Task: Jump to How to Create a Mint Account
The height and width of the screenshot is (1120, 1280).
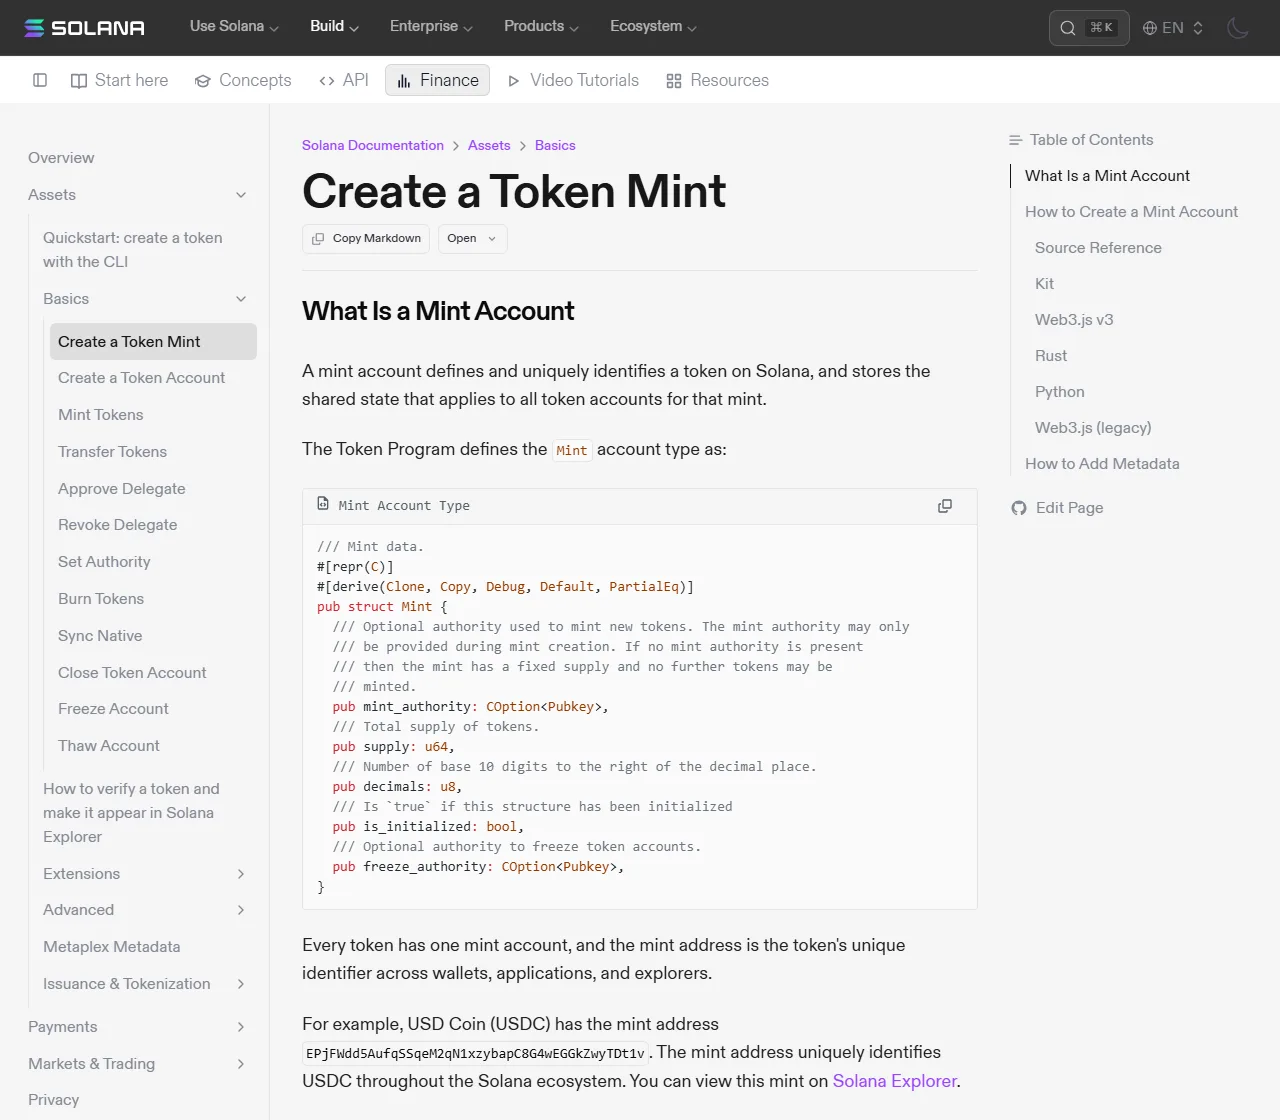Action: point(1131,212)
